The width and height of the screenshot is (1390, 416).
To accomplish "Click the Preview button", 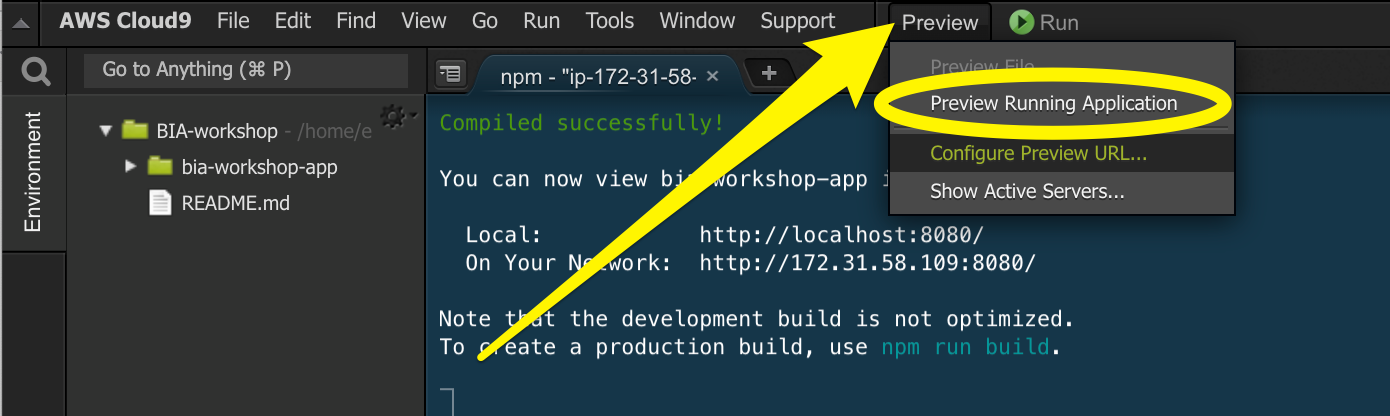I will (x=940, y=22).
